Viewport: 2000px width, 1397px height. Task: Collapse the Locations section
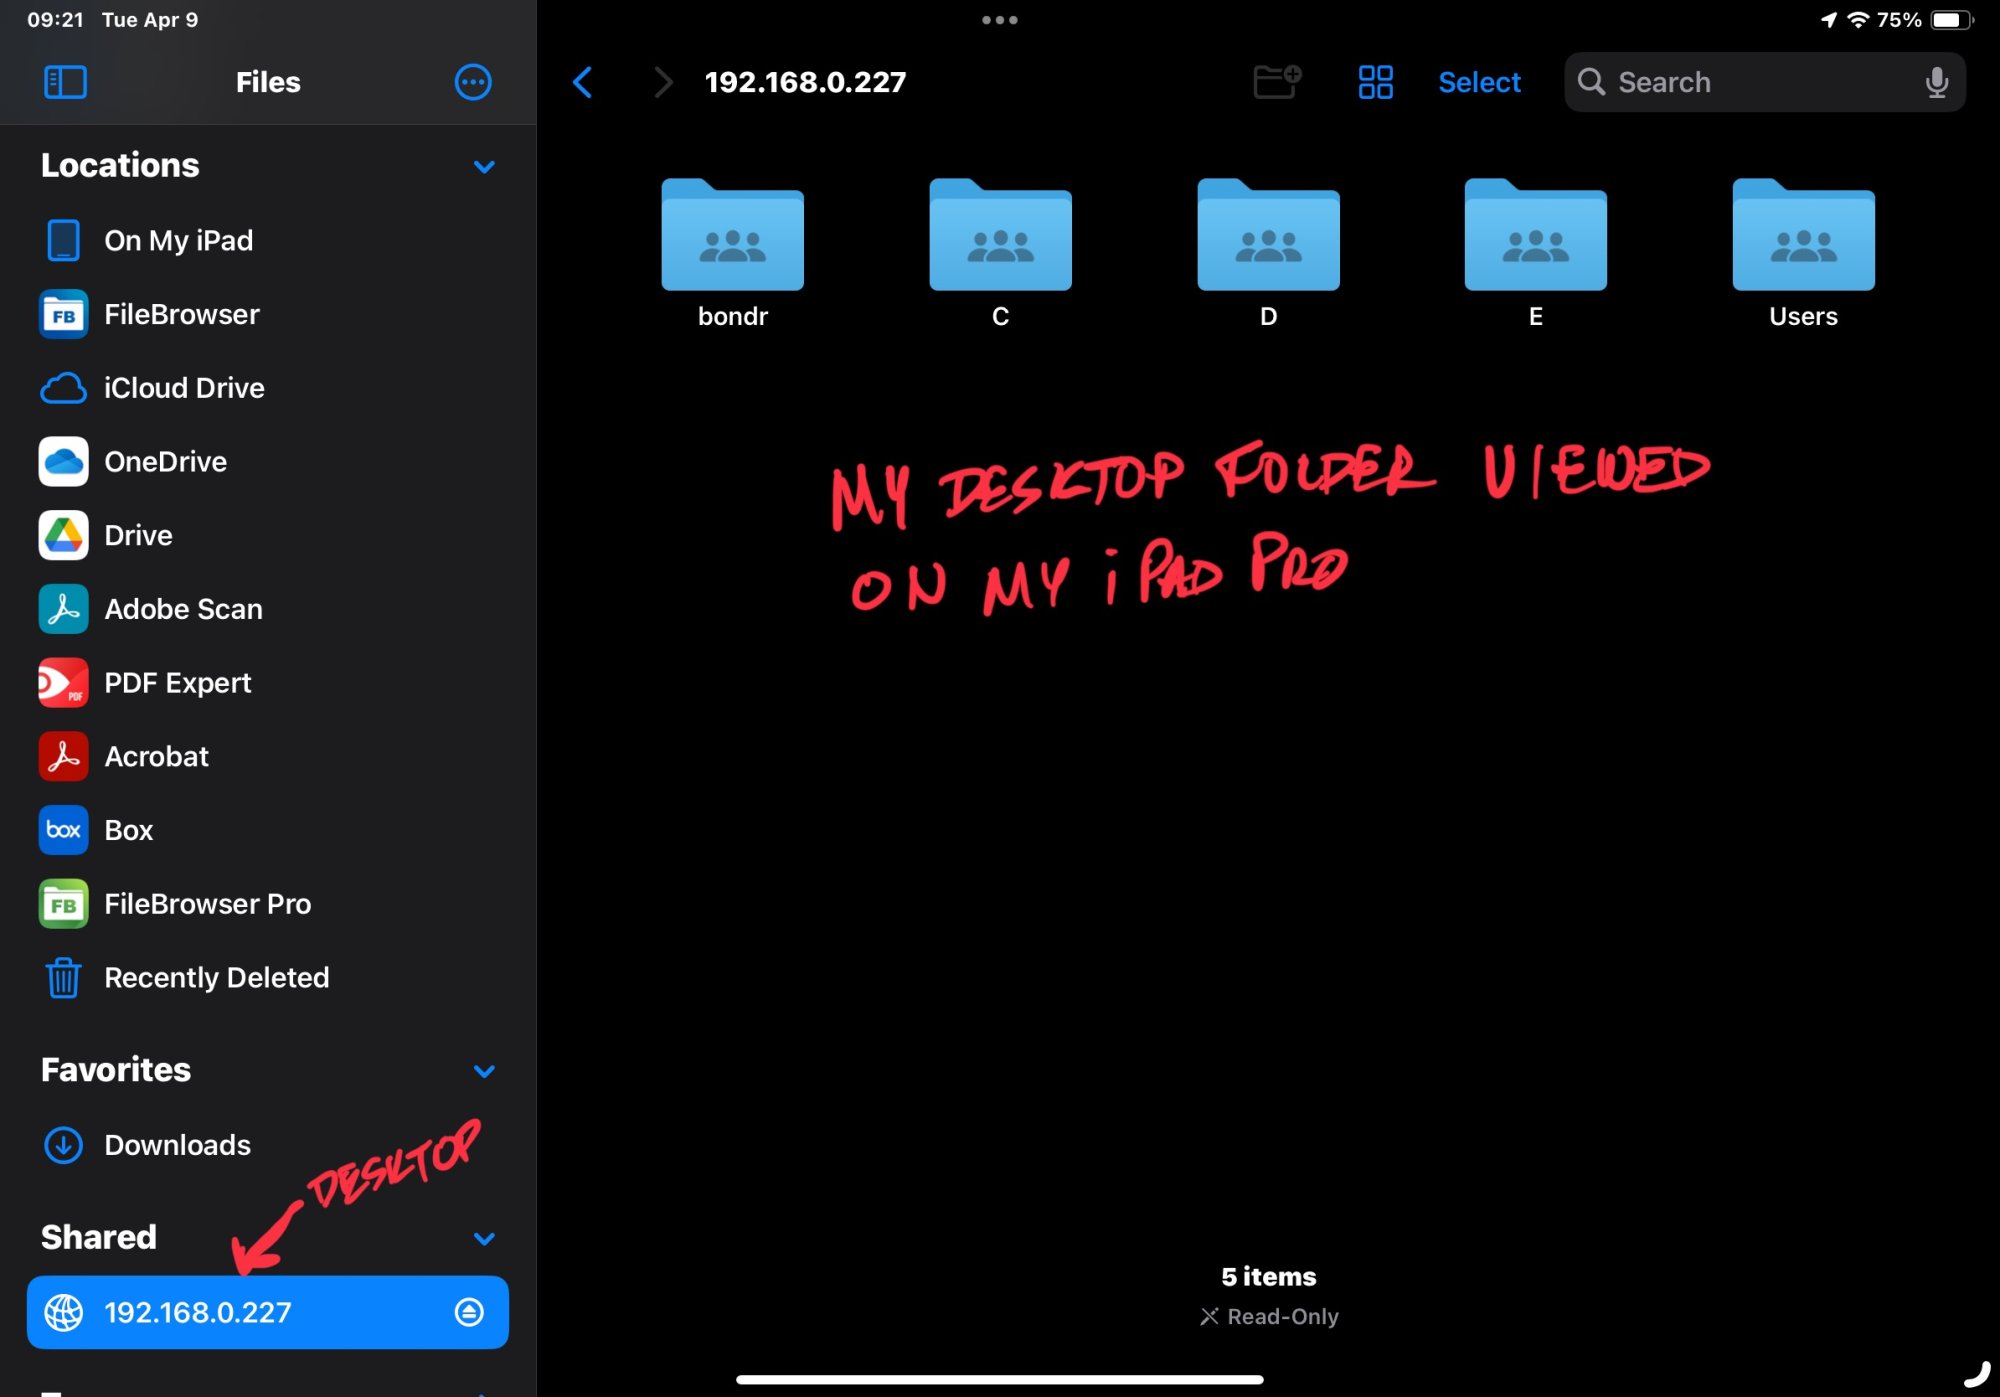[484, 167]
